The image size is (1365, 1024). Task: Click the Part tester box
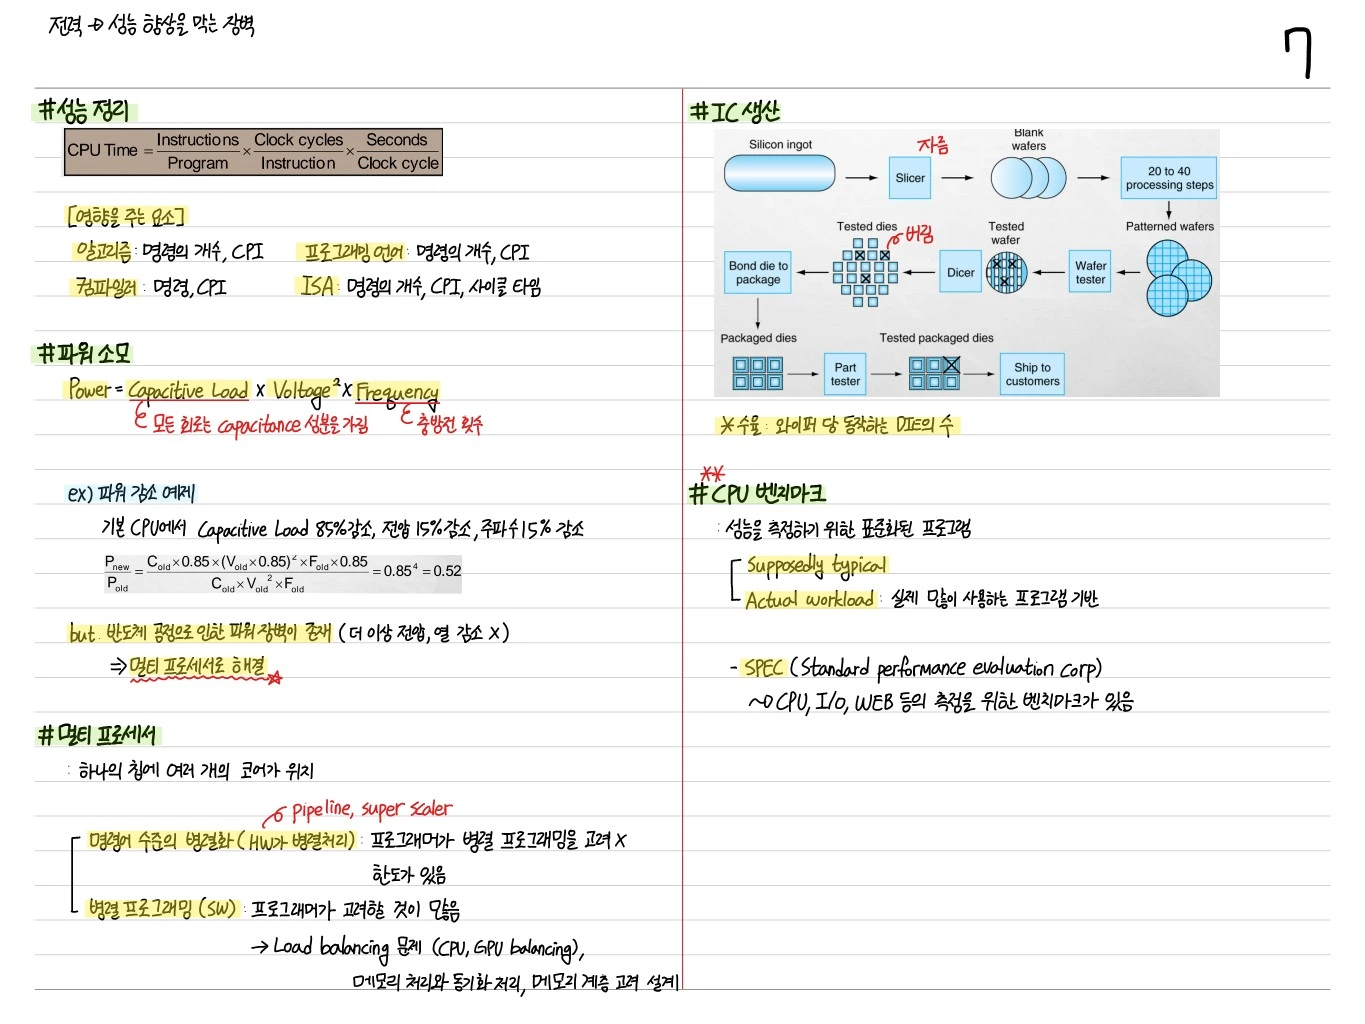[845, 374]
